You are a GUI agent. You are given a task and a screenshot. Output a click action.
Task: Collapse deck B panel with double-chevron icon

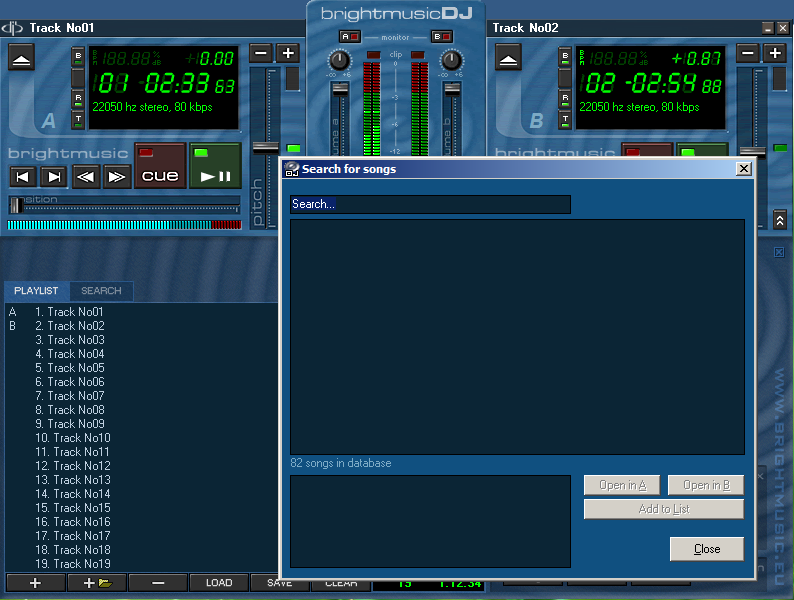tap(780, 220)
